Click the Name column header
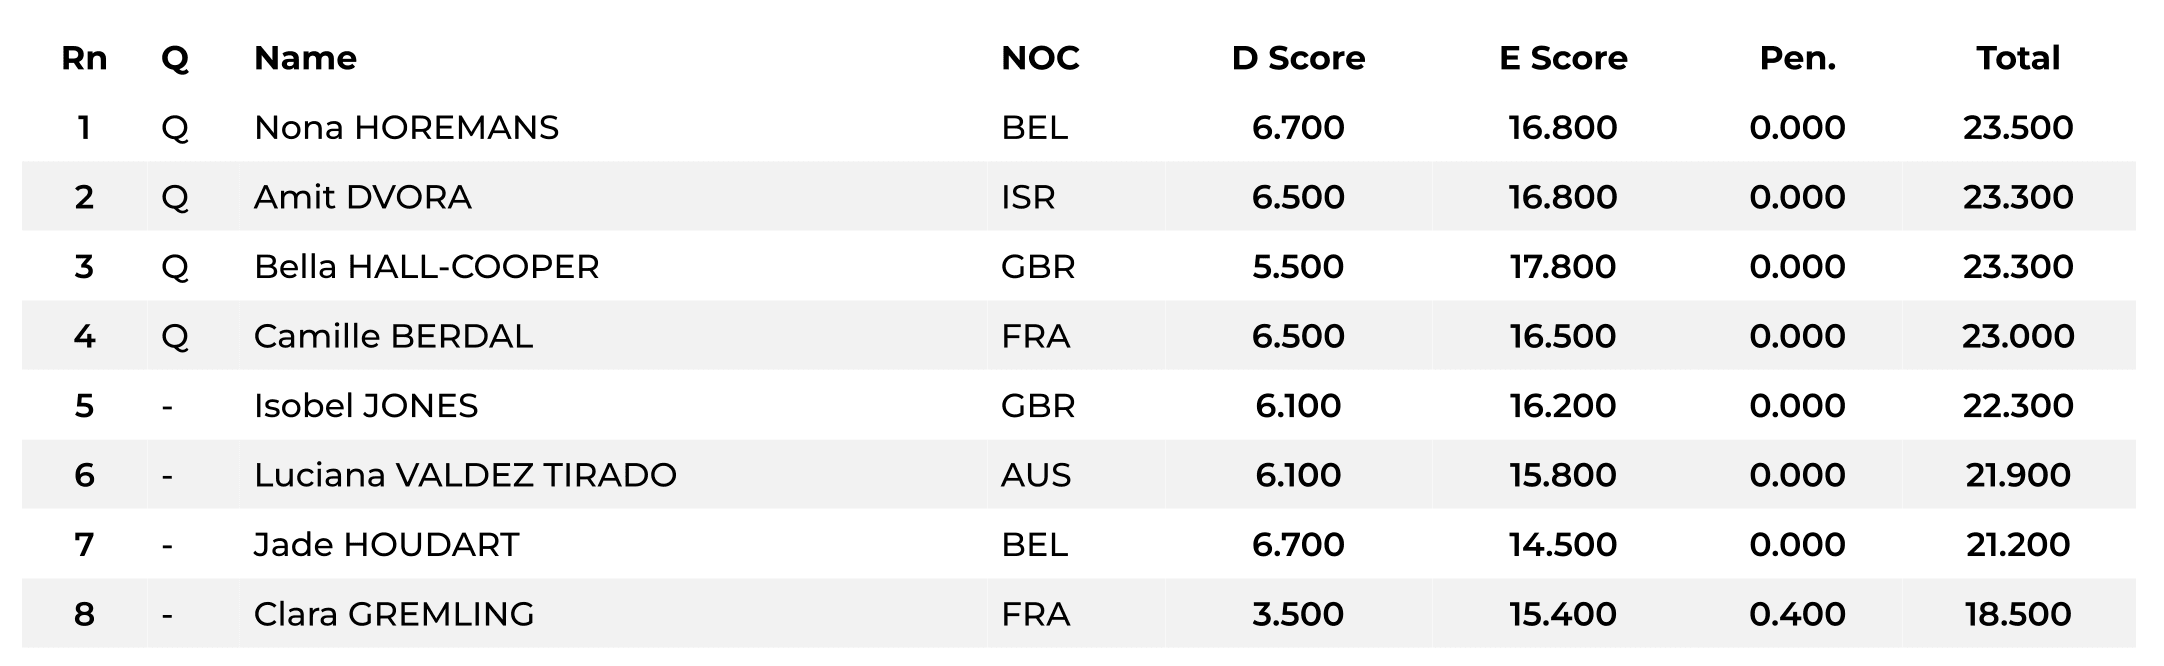 [305, 58]
